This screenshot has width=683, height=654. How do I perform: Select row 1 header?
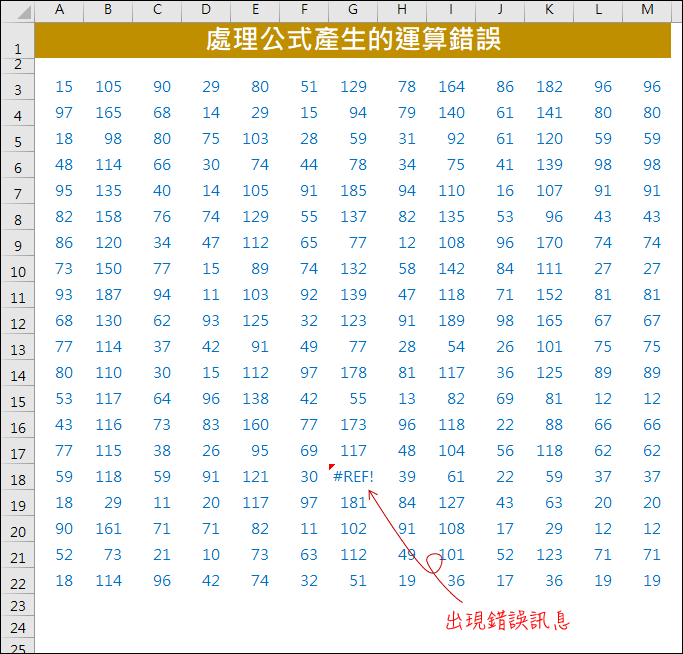(x=17, y=40)
